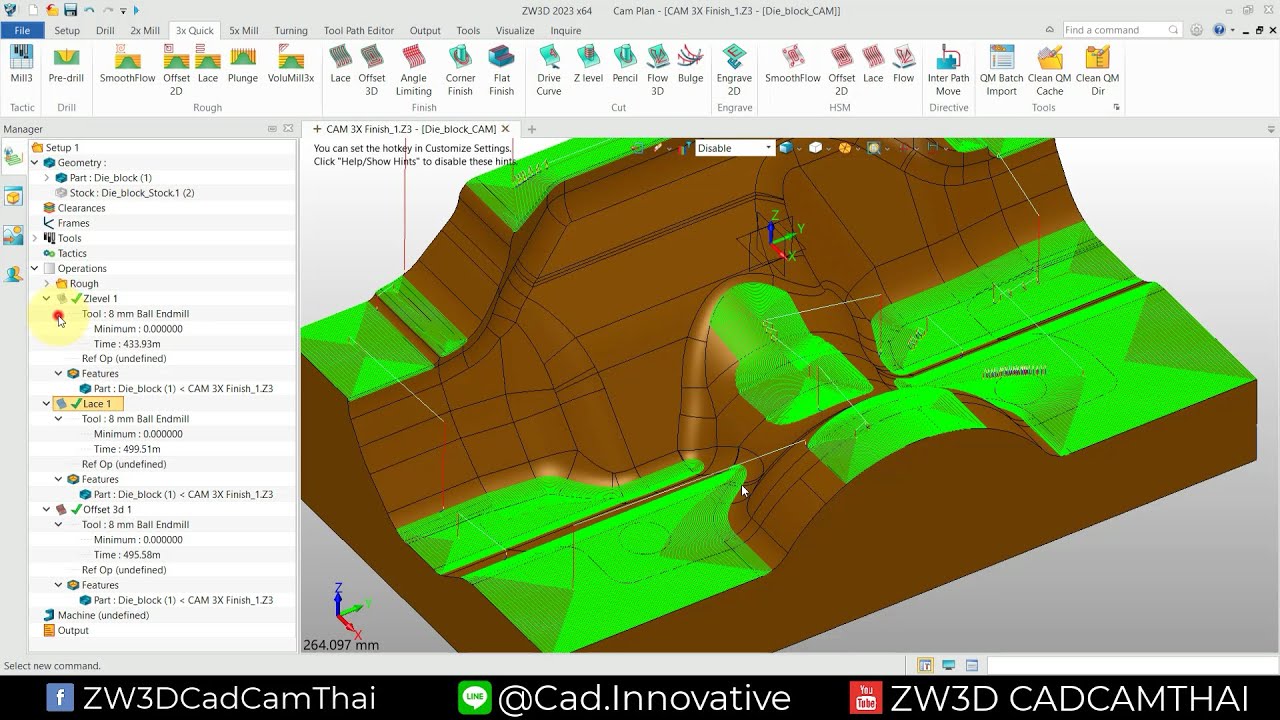Pick the VoluMill3x operation
The width and height of the screenshot is (1280, 720).
pyautogui.click(x=291, y=64)
